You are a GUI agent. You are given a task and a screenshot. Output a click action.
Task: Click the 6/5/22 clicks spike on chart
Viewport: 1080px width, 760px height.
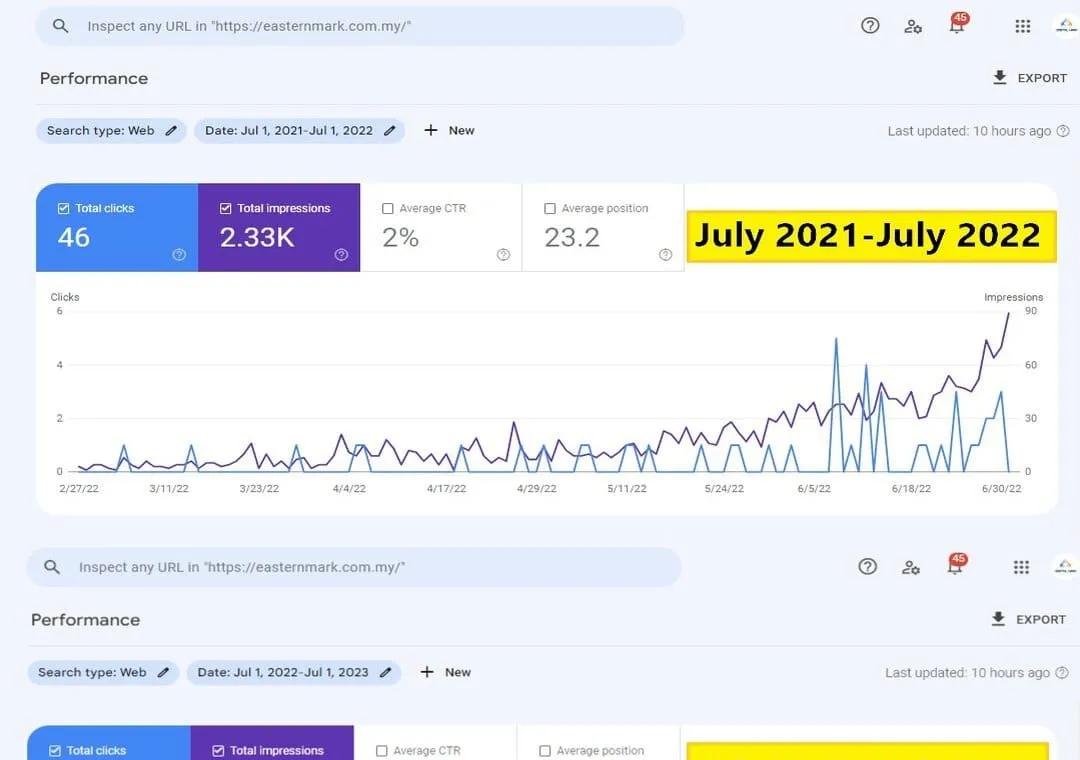pyautogui.click(x=836, y=340)
